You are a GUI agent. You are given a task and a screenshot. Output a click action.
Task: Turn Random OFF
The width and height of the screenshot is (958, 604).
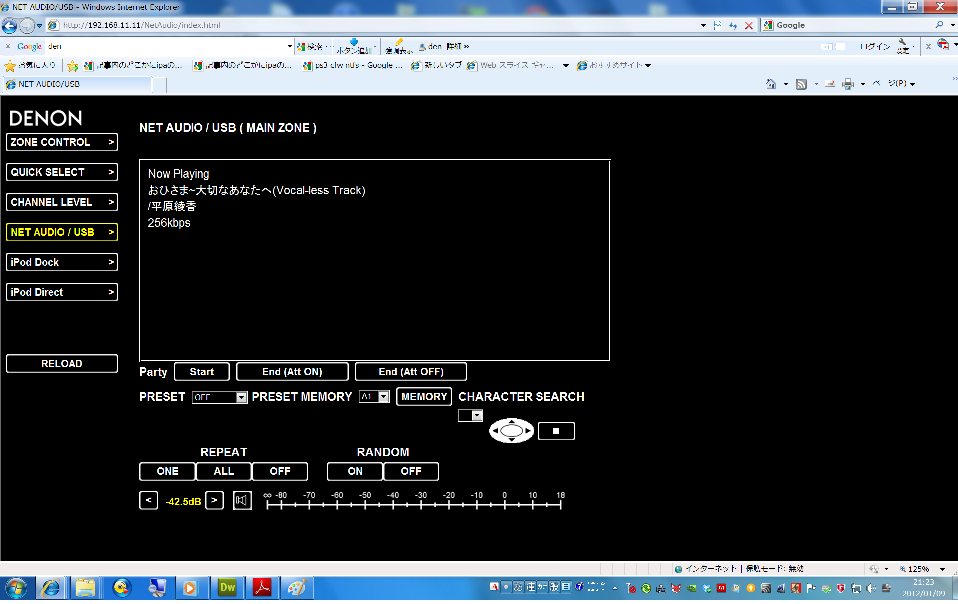pyautogui.click(x=411, y=471)
